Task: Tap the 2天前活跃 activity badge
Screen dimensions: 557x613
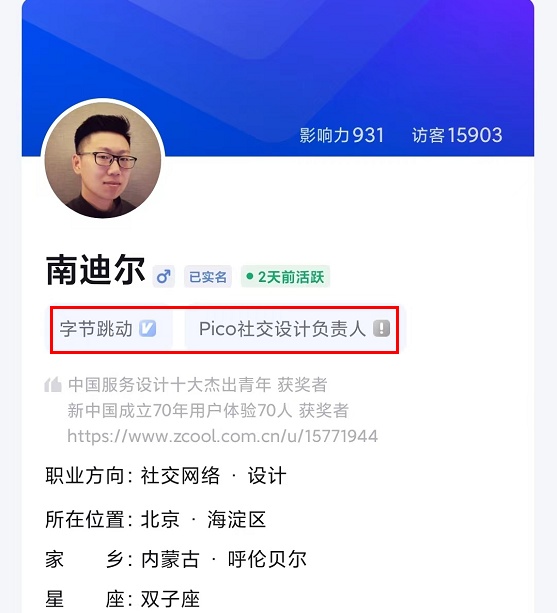Action: pyautogui.click(x=285, y=277)
